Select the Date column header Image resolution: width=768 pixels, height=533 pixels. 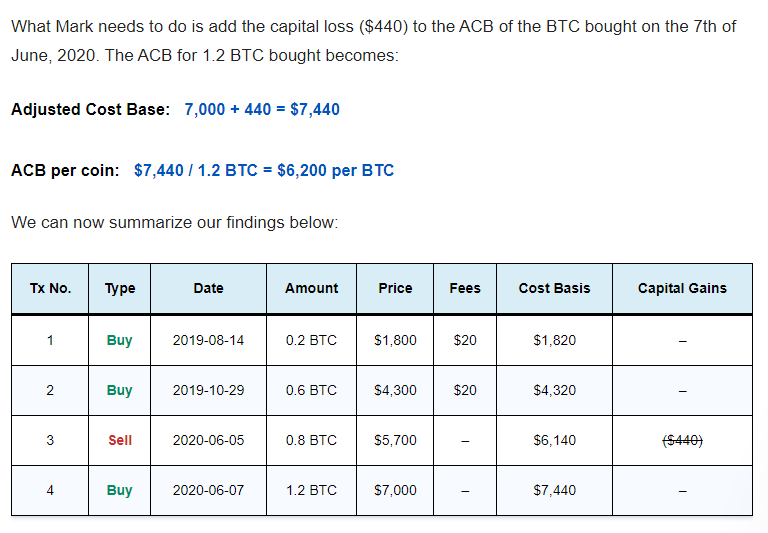click(208, 289)
